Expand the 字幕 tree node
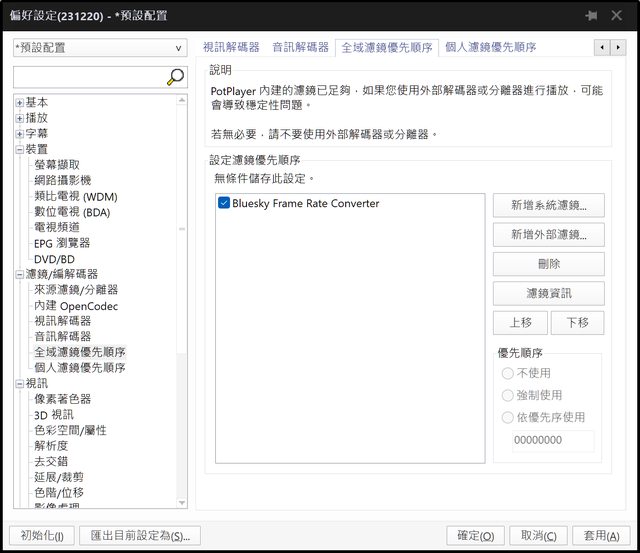This screenshot has width=640, height=553. tap(19, 134)
